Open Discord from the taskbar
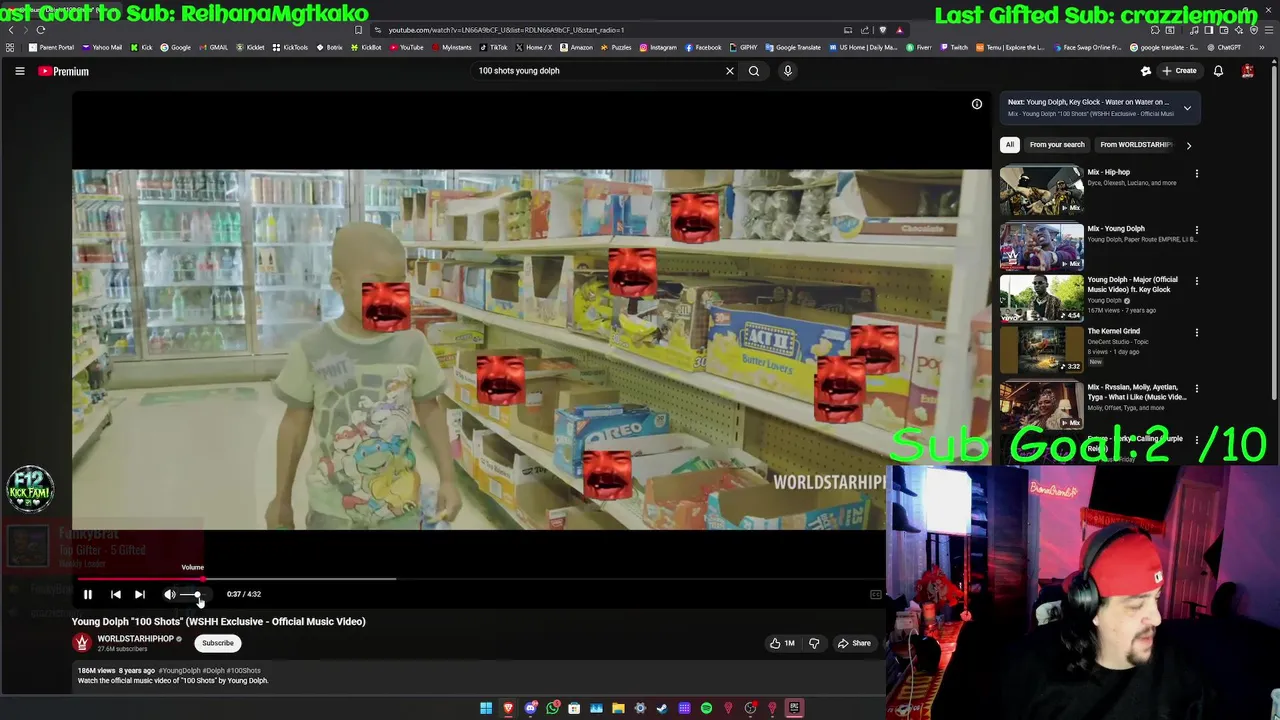1280x720 pixels. pos(530,708)
